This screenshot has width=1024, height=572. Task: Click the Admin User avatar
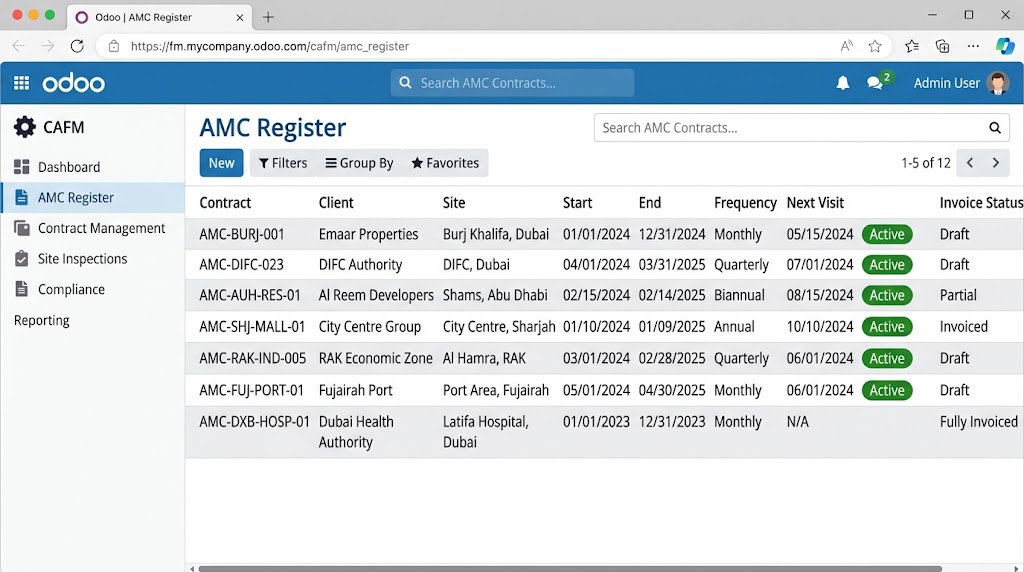(997, 83)
